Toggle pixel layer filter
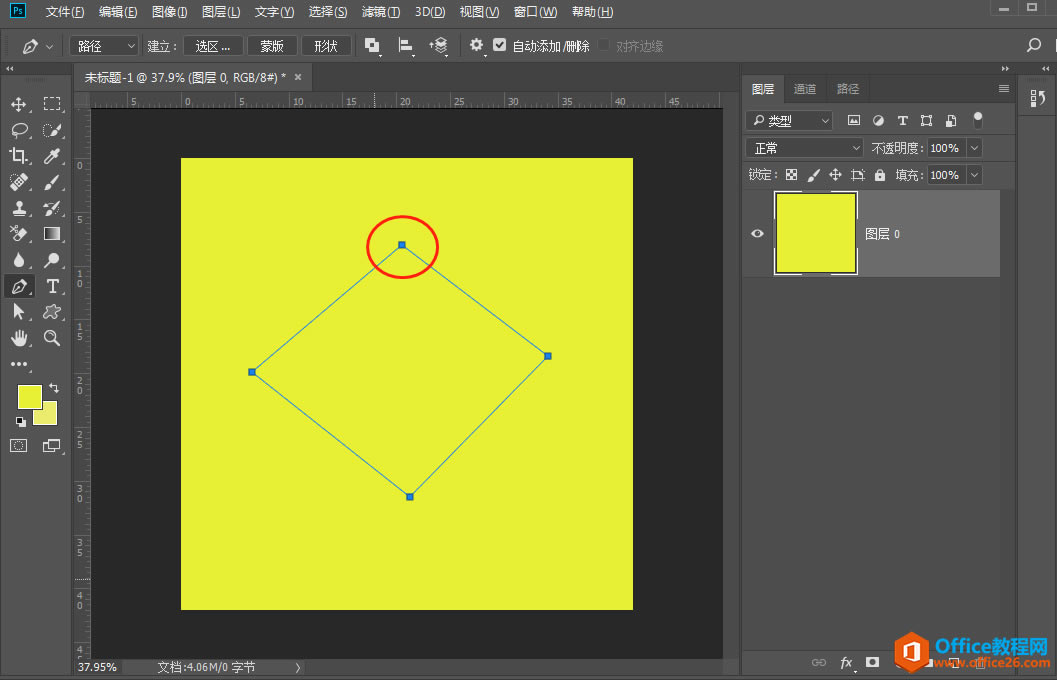 click(x=853, y=121)
